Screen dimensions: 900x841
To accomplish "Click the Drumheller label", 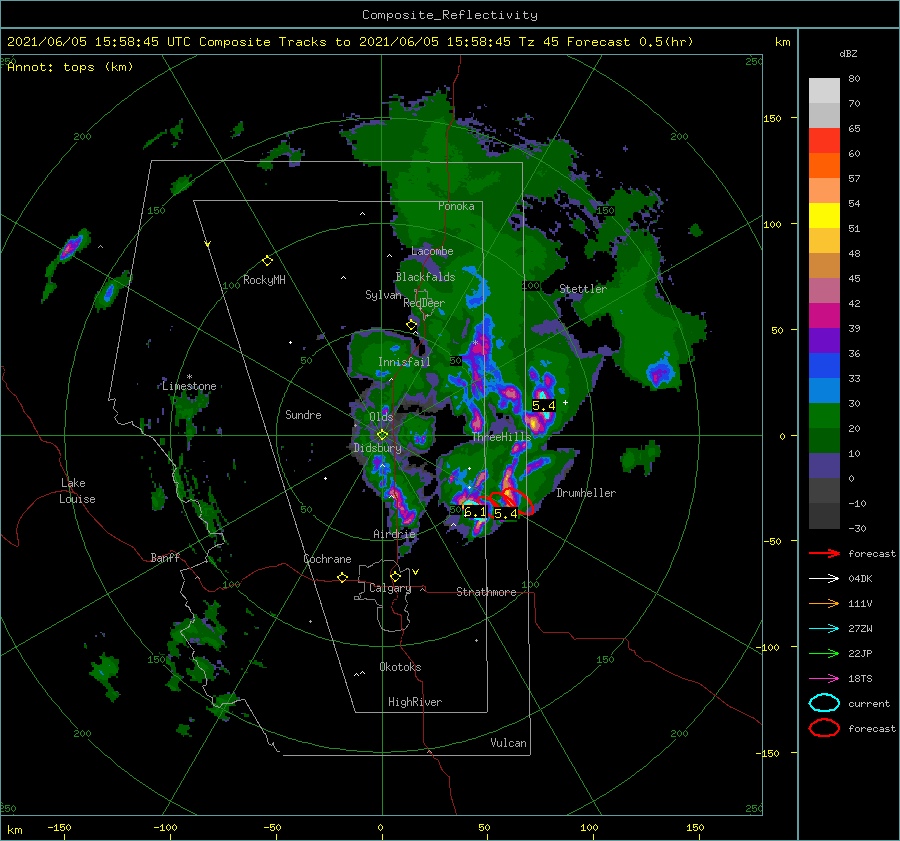I will [x=586, y=493].
